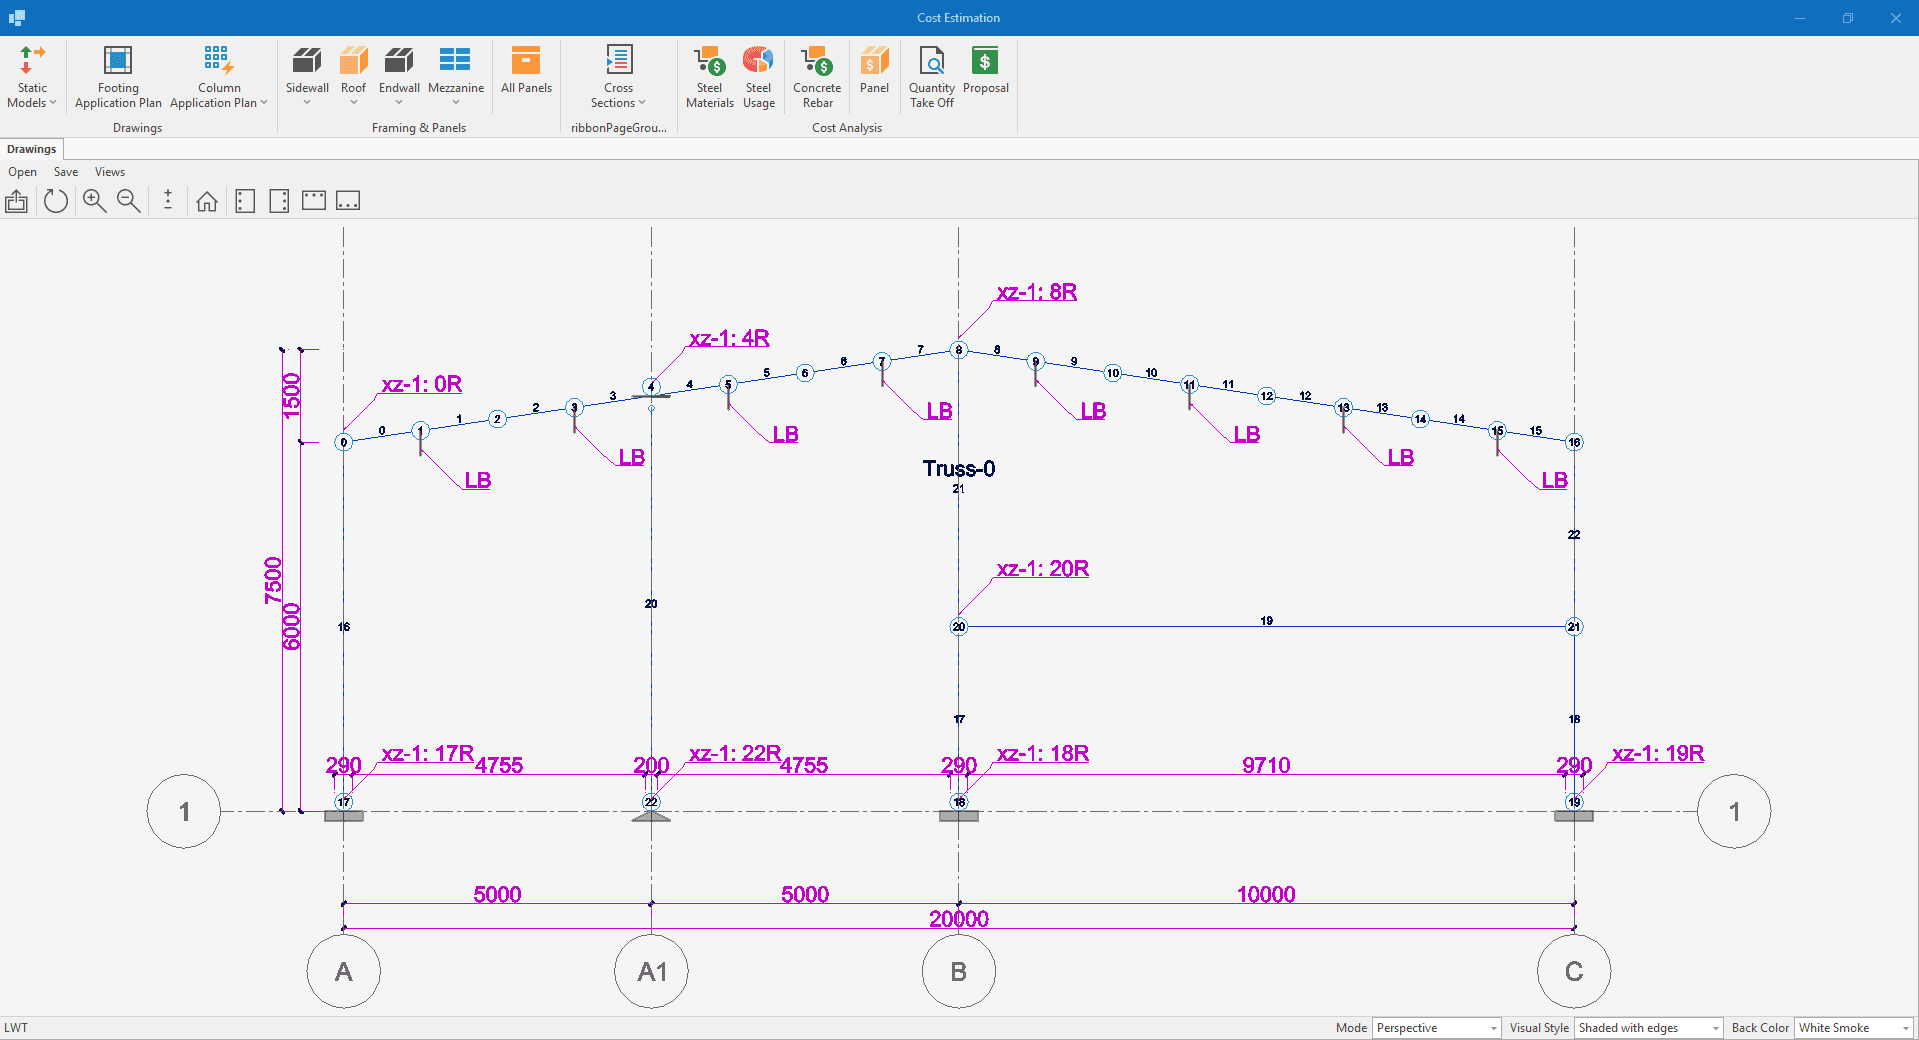Open the All Panels view
Viewport: 1919px width, 1040px height.
pos(526,70)
